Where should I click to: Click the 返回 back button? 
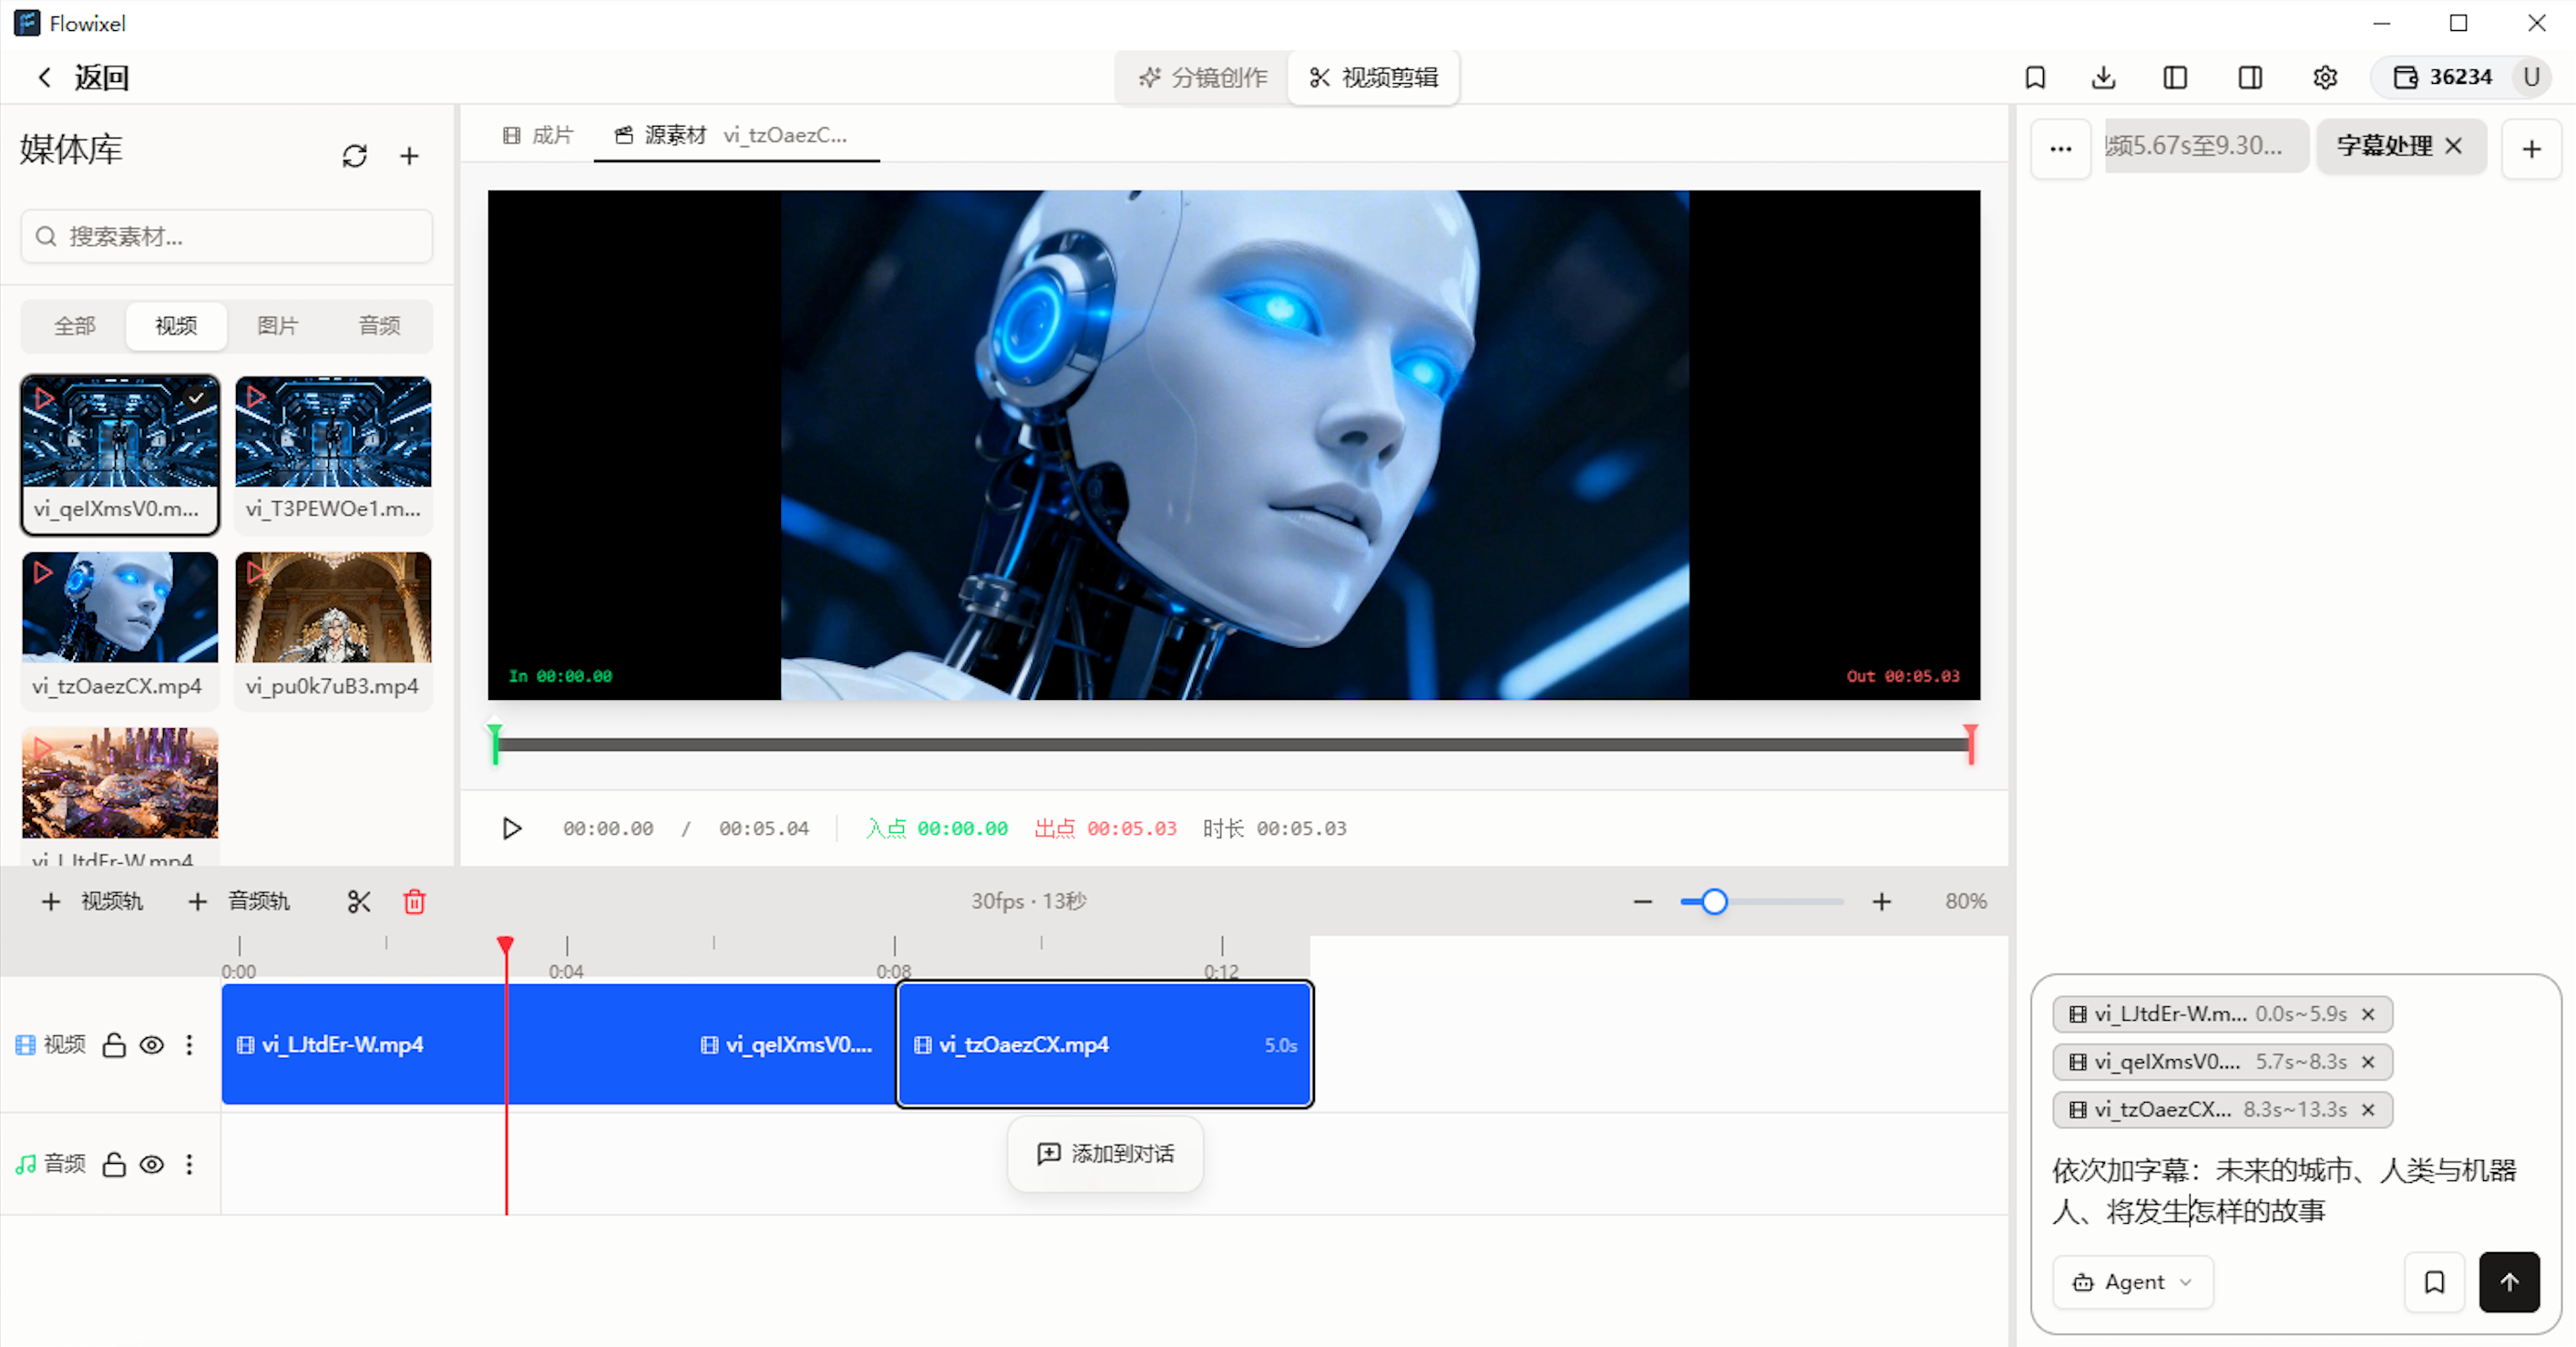(x=84, y=77)
